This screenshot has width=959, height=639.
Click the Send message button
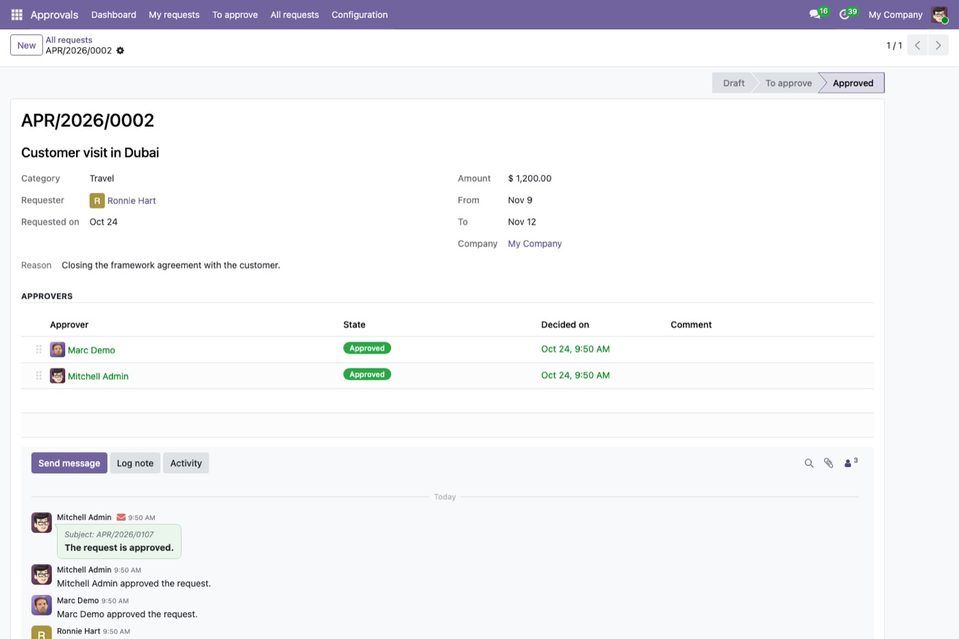69,464
